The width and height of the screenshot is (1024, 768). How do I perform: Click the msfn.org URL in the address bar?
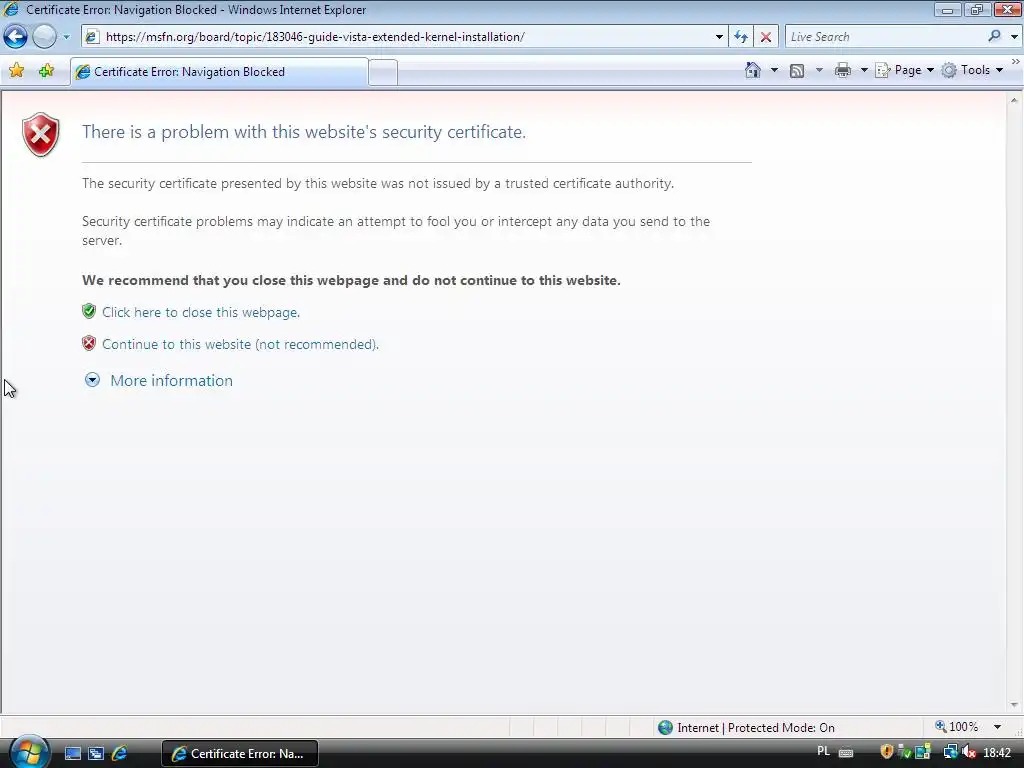(315, 37)
